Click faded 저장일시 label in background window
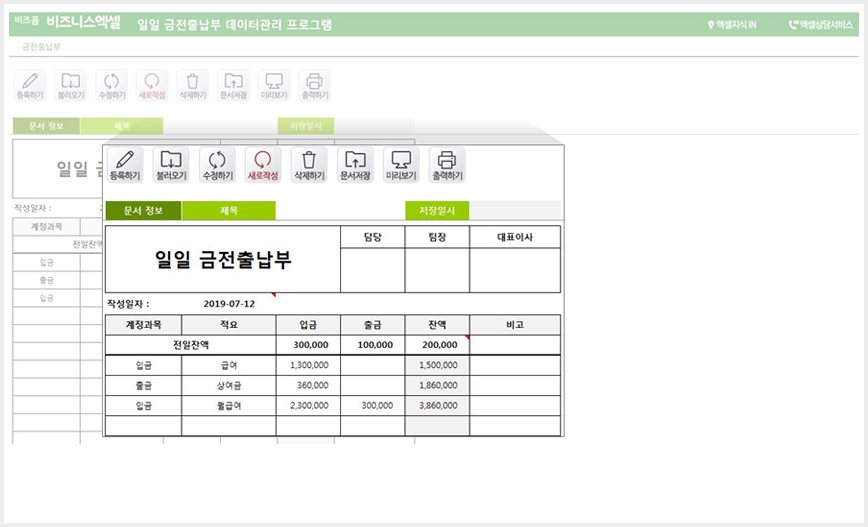868x527 pixels. point(306,126)
